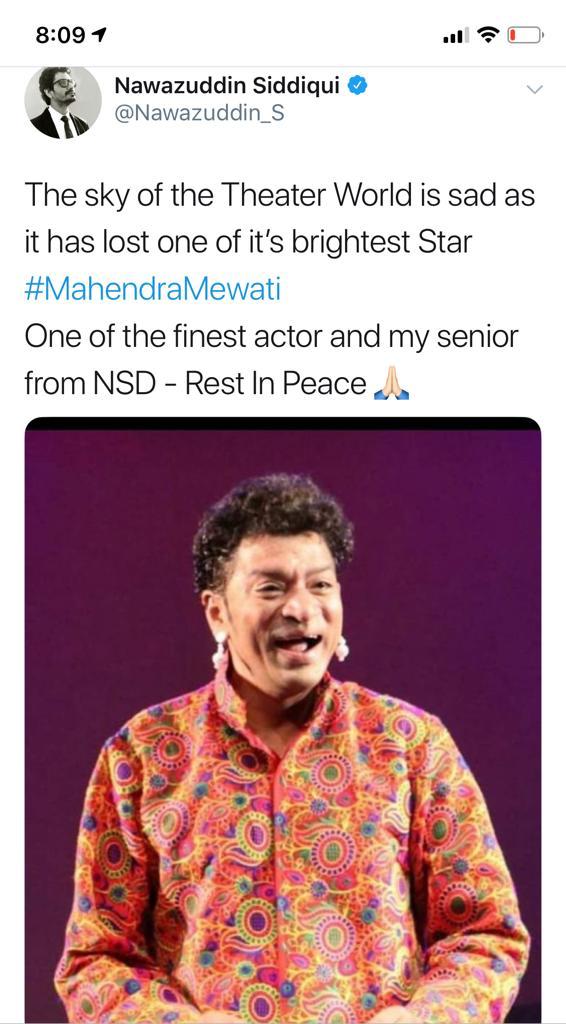Open the tweet author's profile picture
Screen dimensions: 566x1024
(x=63, y=103)
